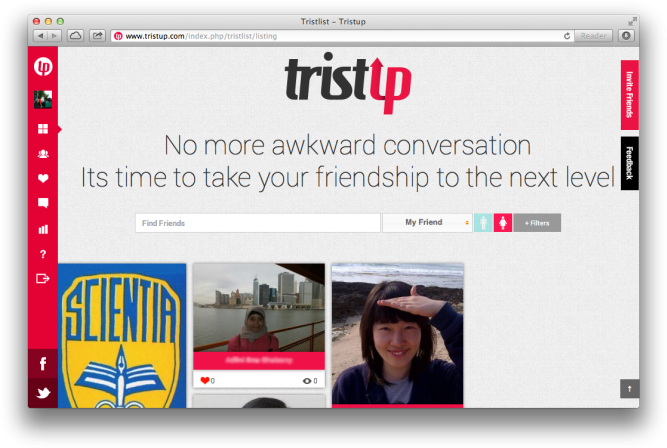Open the Facebook icon in sidebar
The height and width of the screenshot is (448, 667).
click(x=43, y=363)
